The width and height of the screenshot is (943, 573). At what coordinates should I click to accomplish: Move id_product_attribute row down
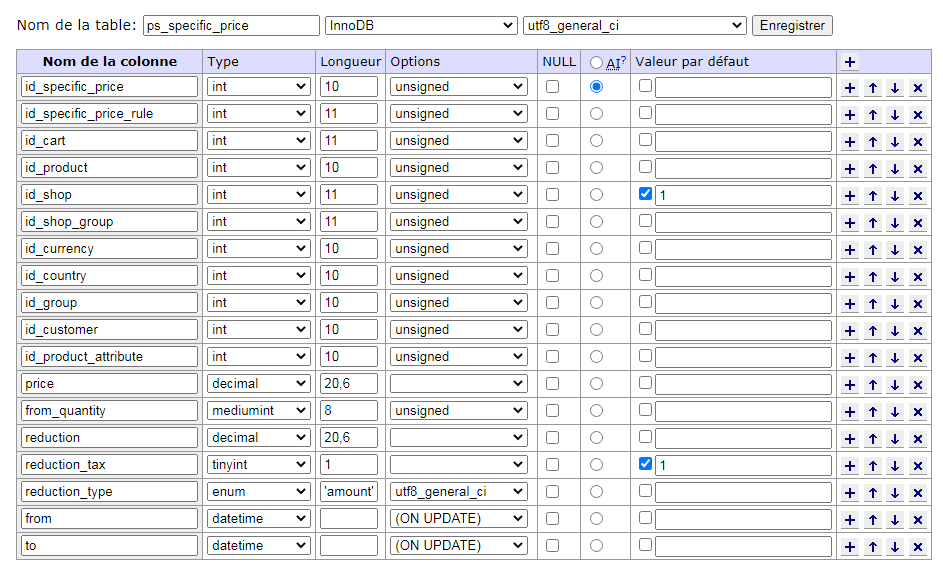pos(895,358)
